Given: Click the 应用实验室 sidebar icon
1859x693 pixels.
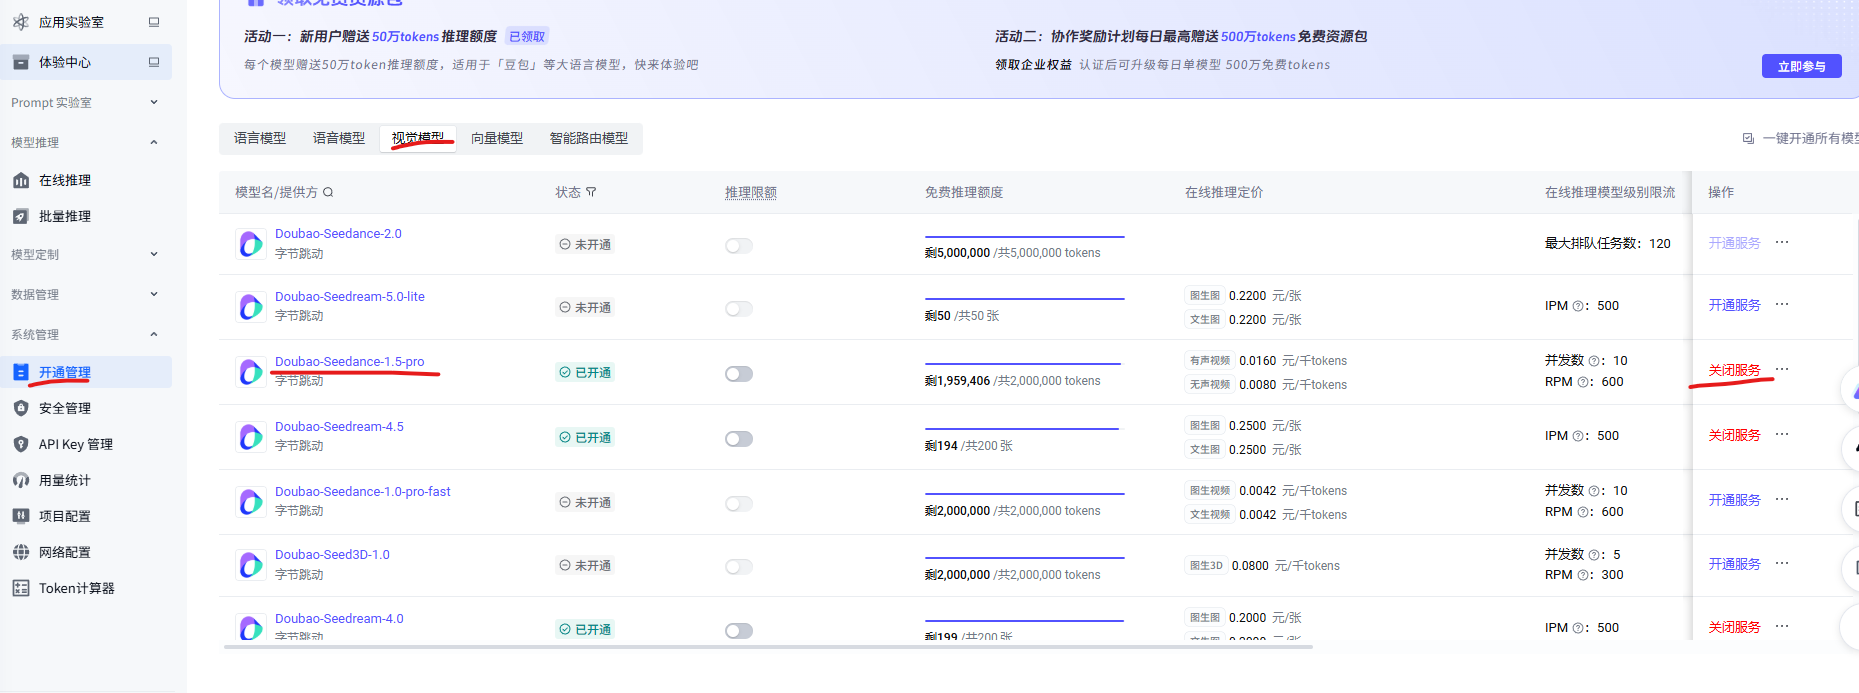Looking at the screenshot, I should (x=21, y=22).
